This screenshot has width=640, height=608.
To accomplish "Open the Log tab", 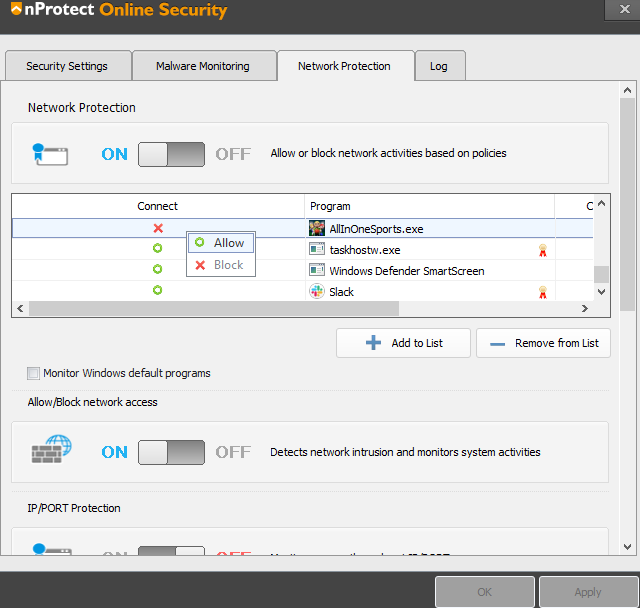I will click(x=439, y=66).
